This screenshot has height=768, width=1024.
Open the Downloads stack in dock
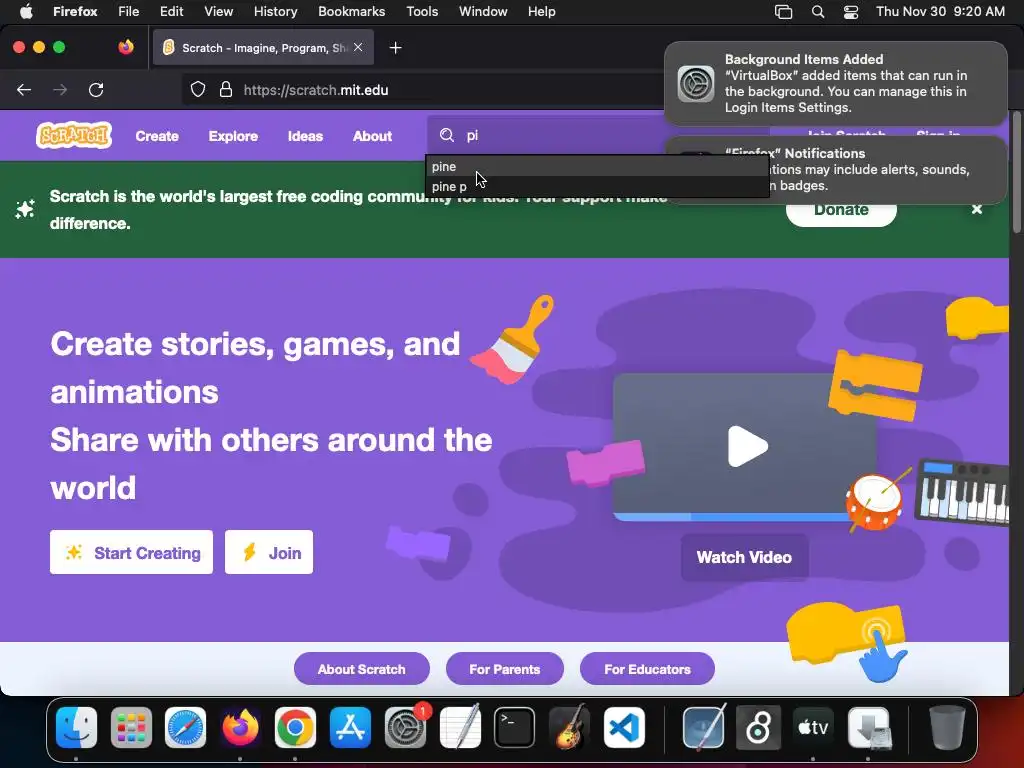tap(868, 727)
